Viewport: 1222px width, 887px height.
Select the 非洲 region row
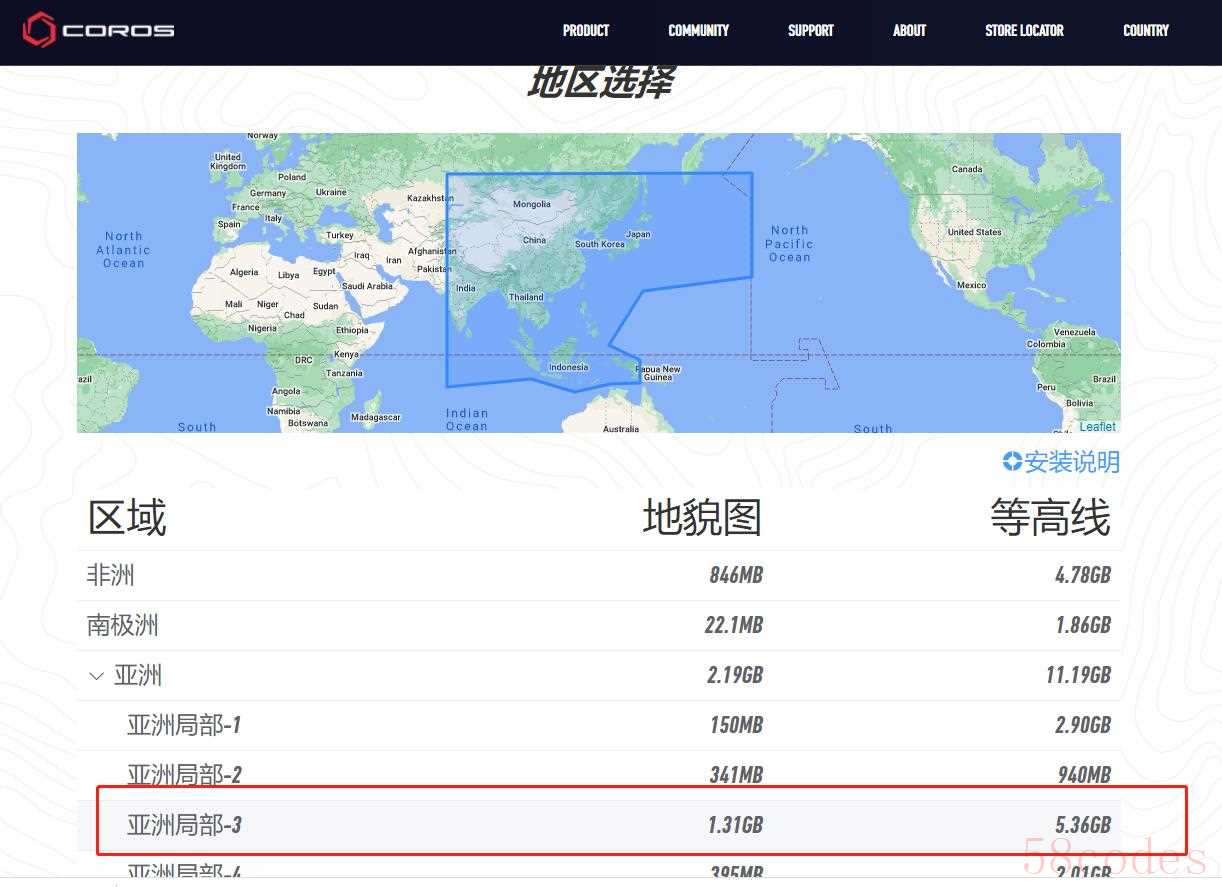111,575
